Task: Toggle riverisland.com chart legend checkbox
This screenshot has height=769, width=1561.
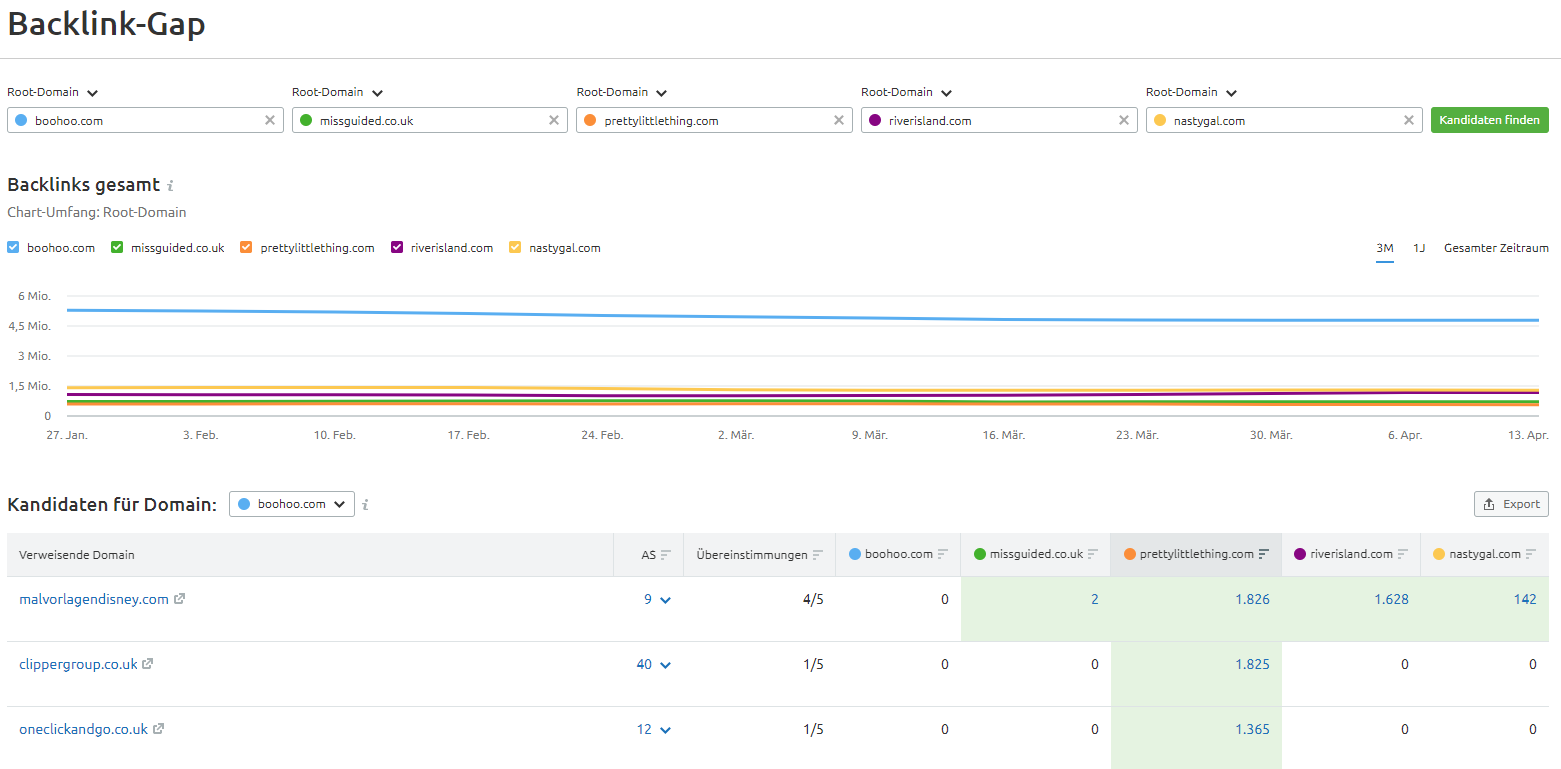Action: click(x=397, y=248)
